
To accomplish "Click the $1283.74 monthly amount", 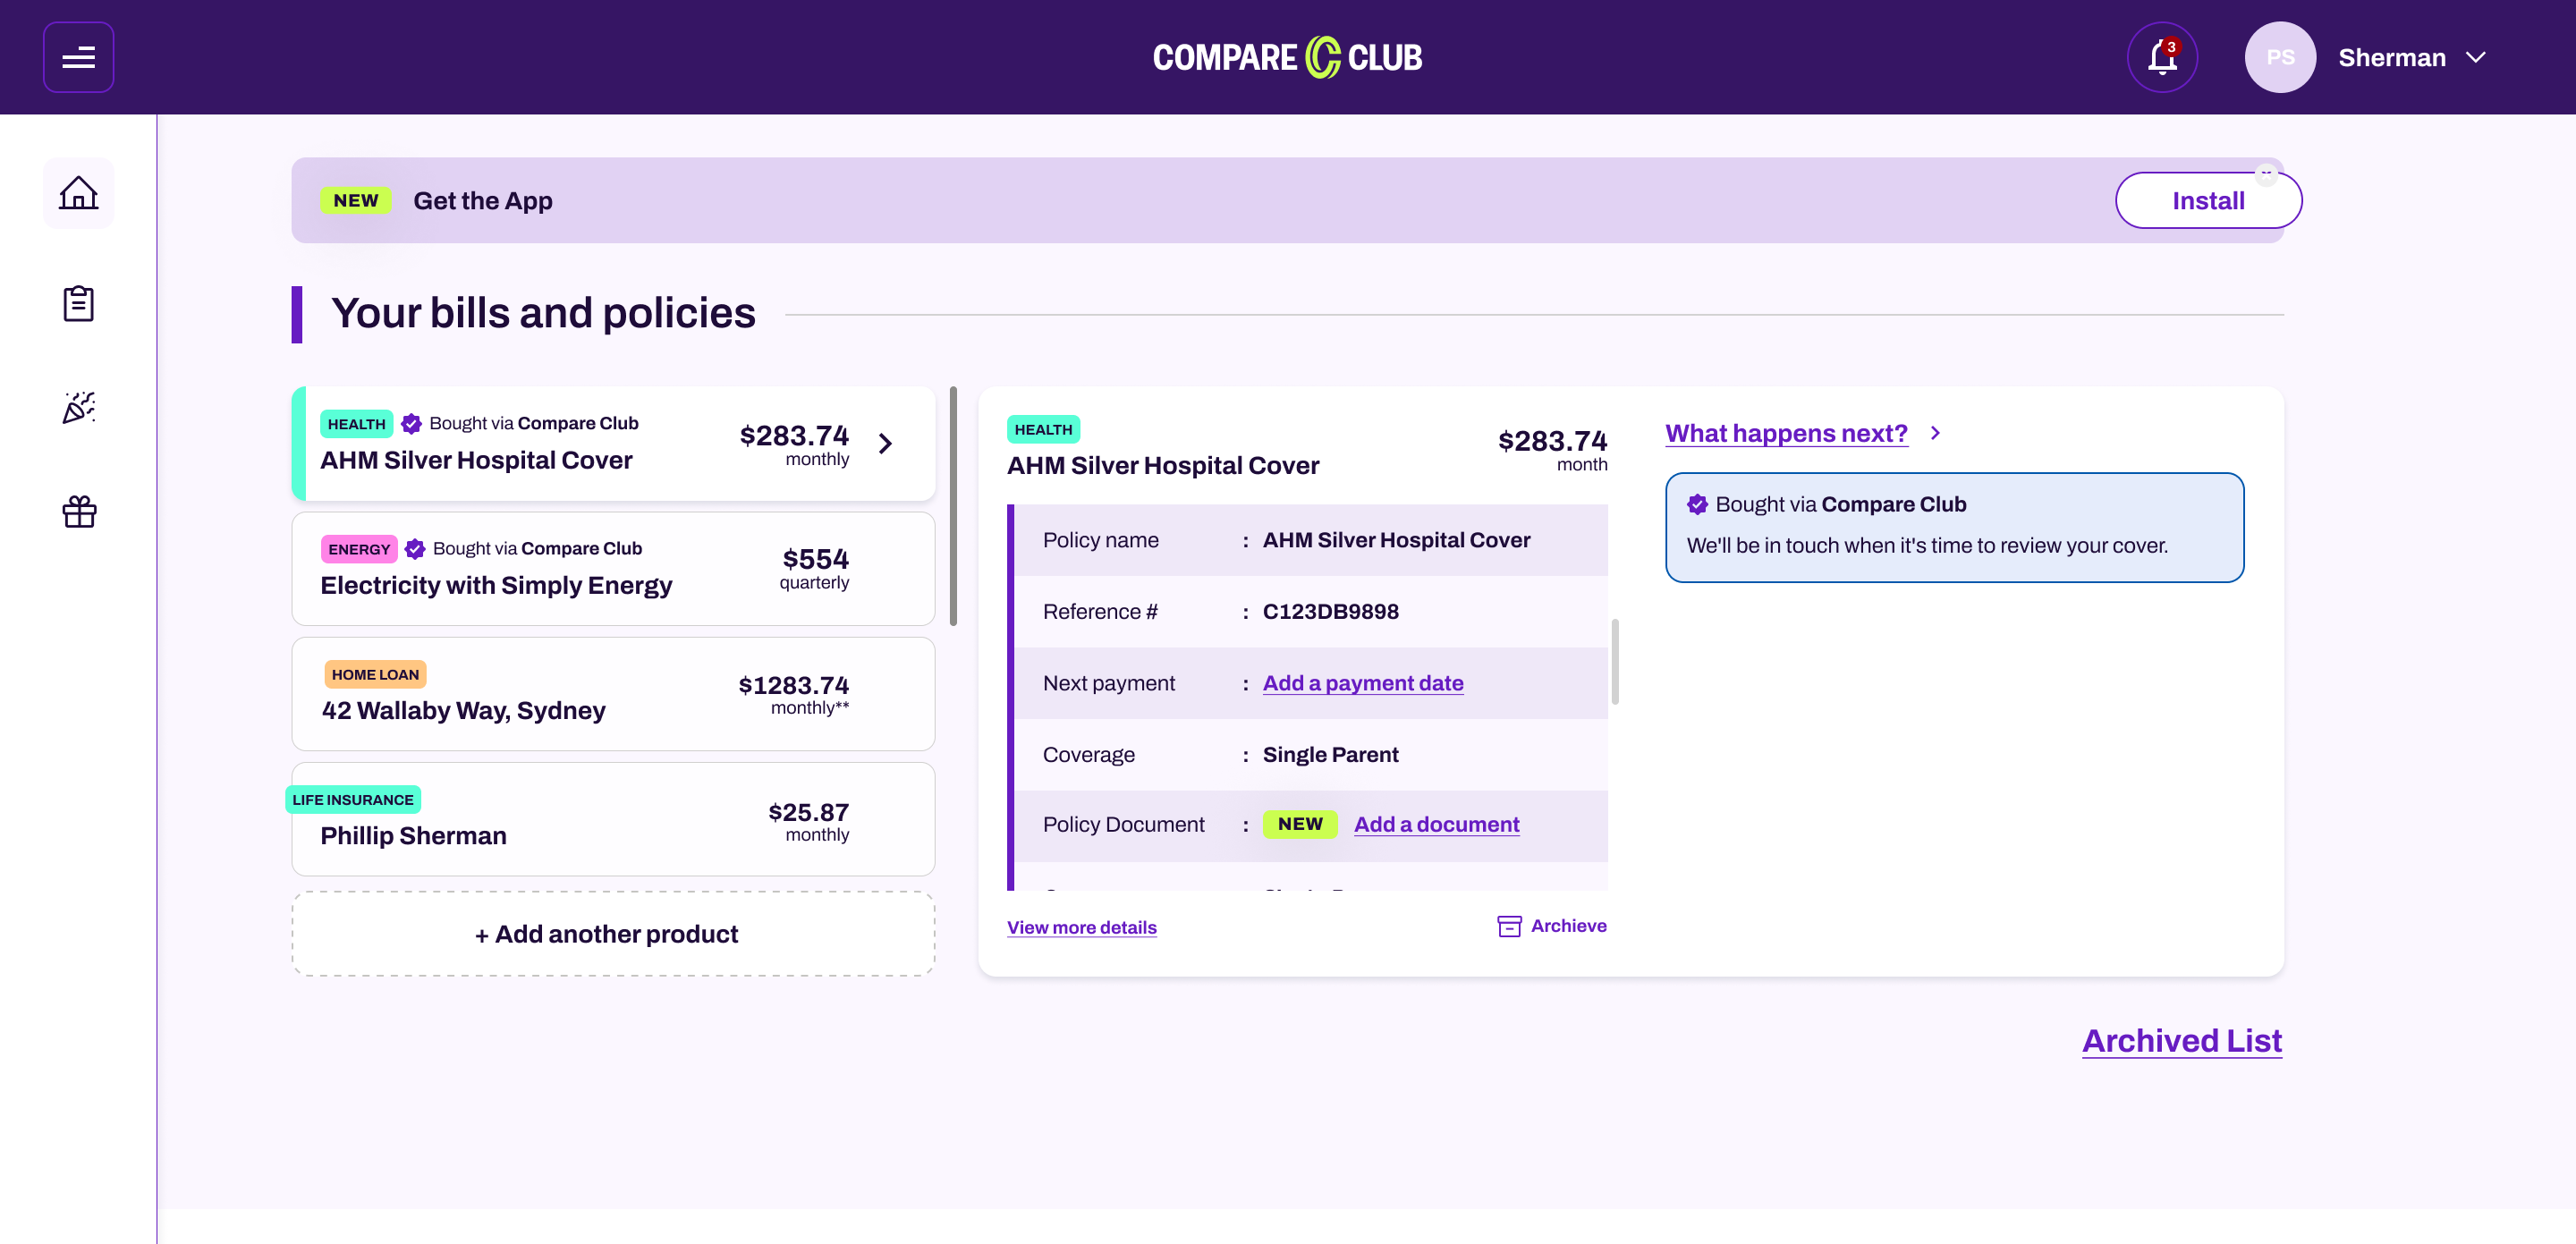I will click(793, 685).
